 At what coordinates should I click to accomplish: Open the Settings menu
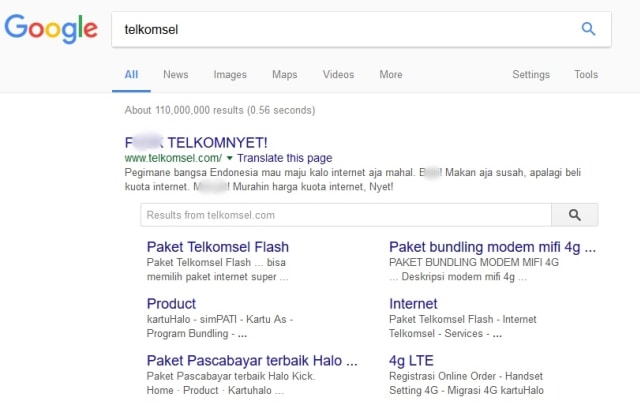click(531, 75)
